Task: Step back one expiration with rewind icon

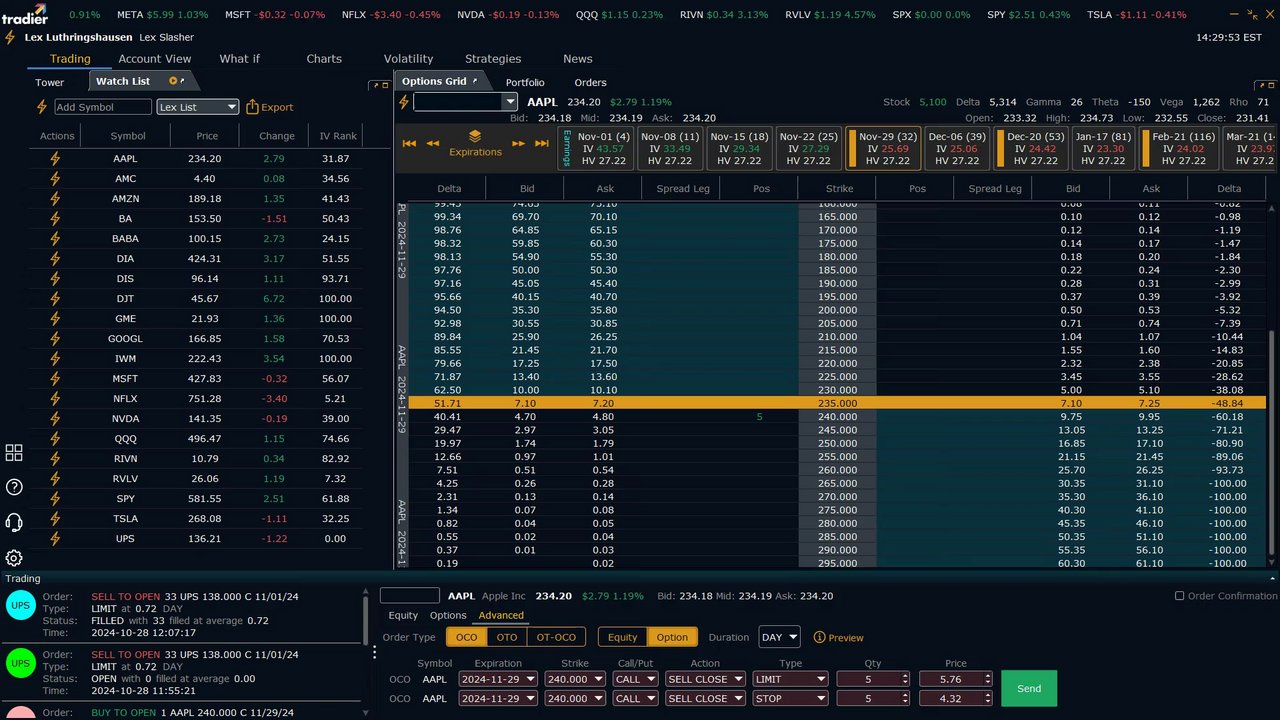Action: point(433,143)
